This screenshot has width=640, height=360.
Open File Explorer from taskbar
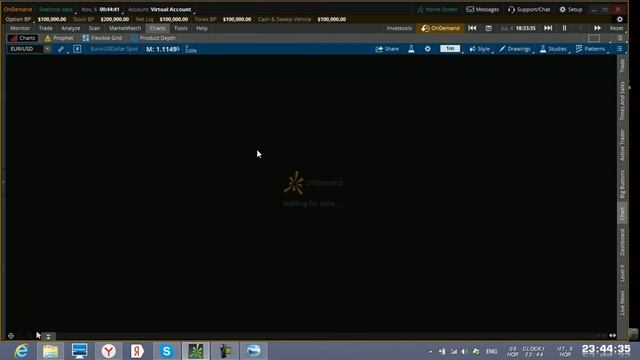pyautogui.click(x=50, y=351)
